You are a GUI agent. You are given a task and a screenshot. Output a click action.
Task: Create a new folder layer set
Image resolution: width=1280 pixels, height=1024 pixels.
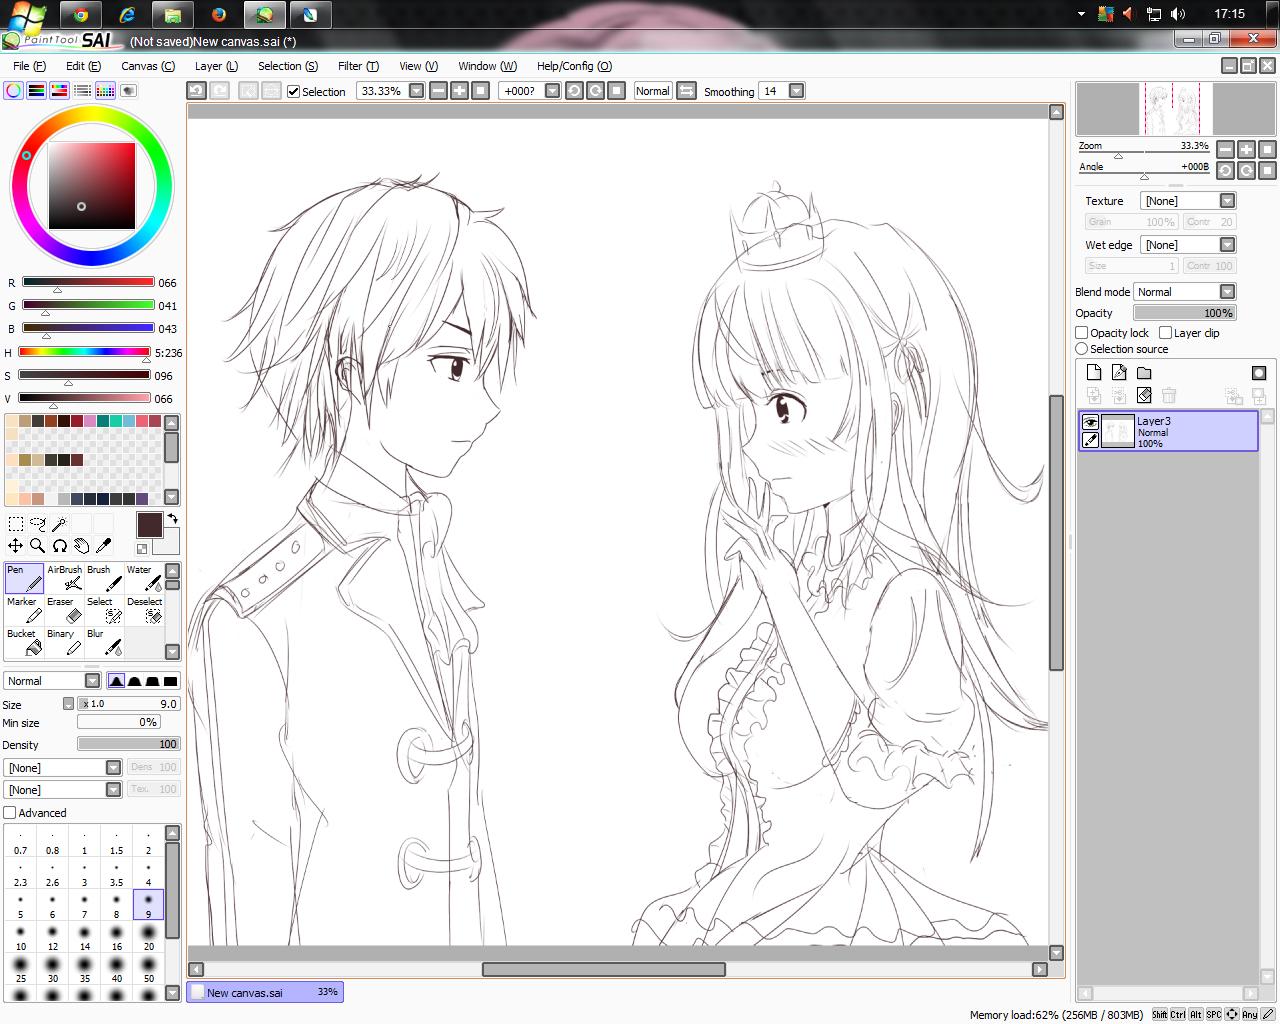coord(1144,373)
